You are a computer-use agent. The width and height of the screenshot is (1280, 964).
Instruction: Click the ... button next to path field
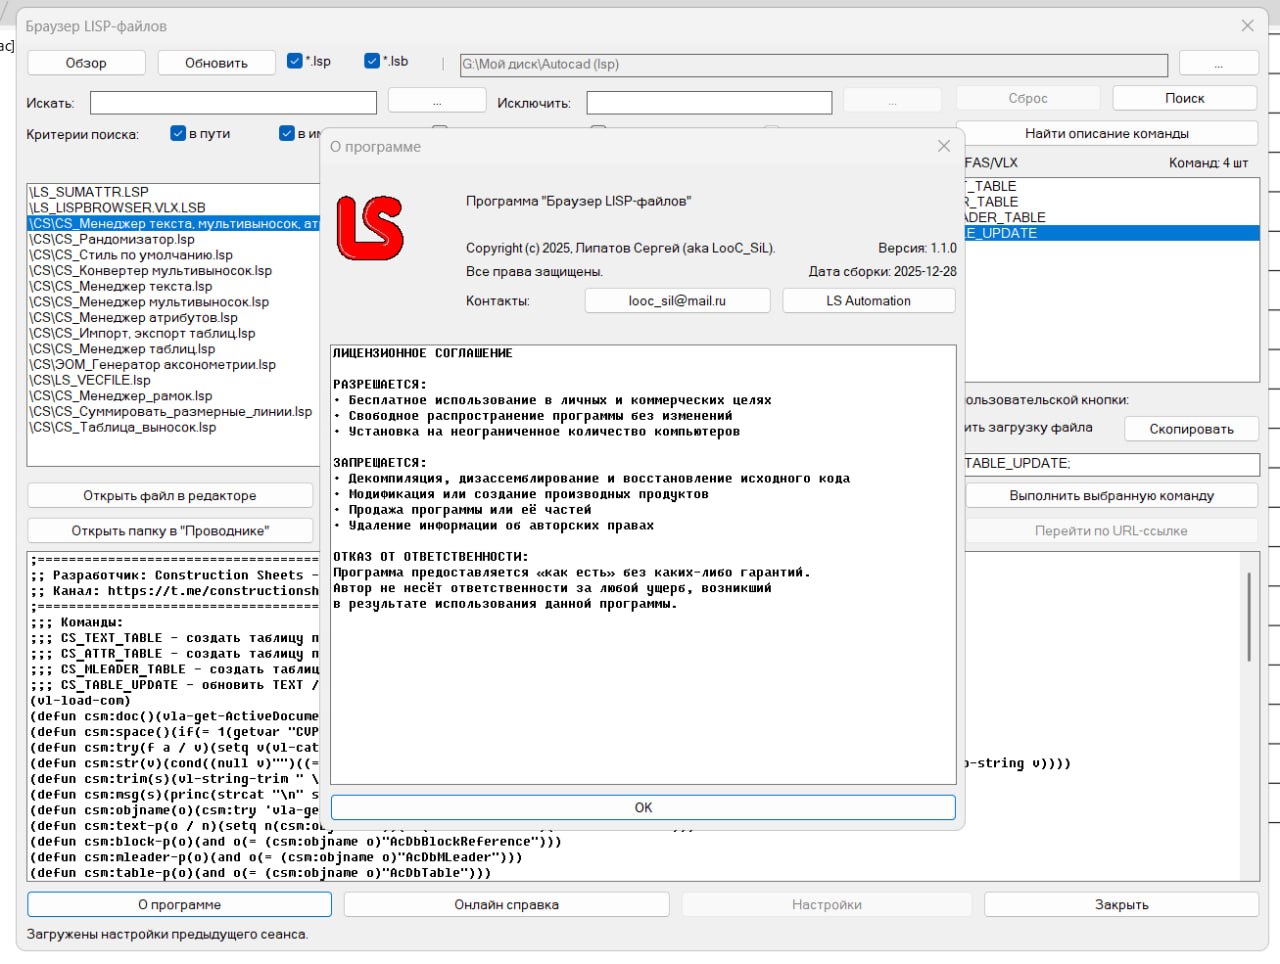[x=1218, y=63]
